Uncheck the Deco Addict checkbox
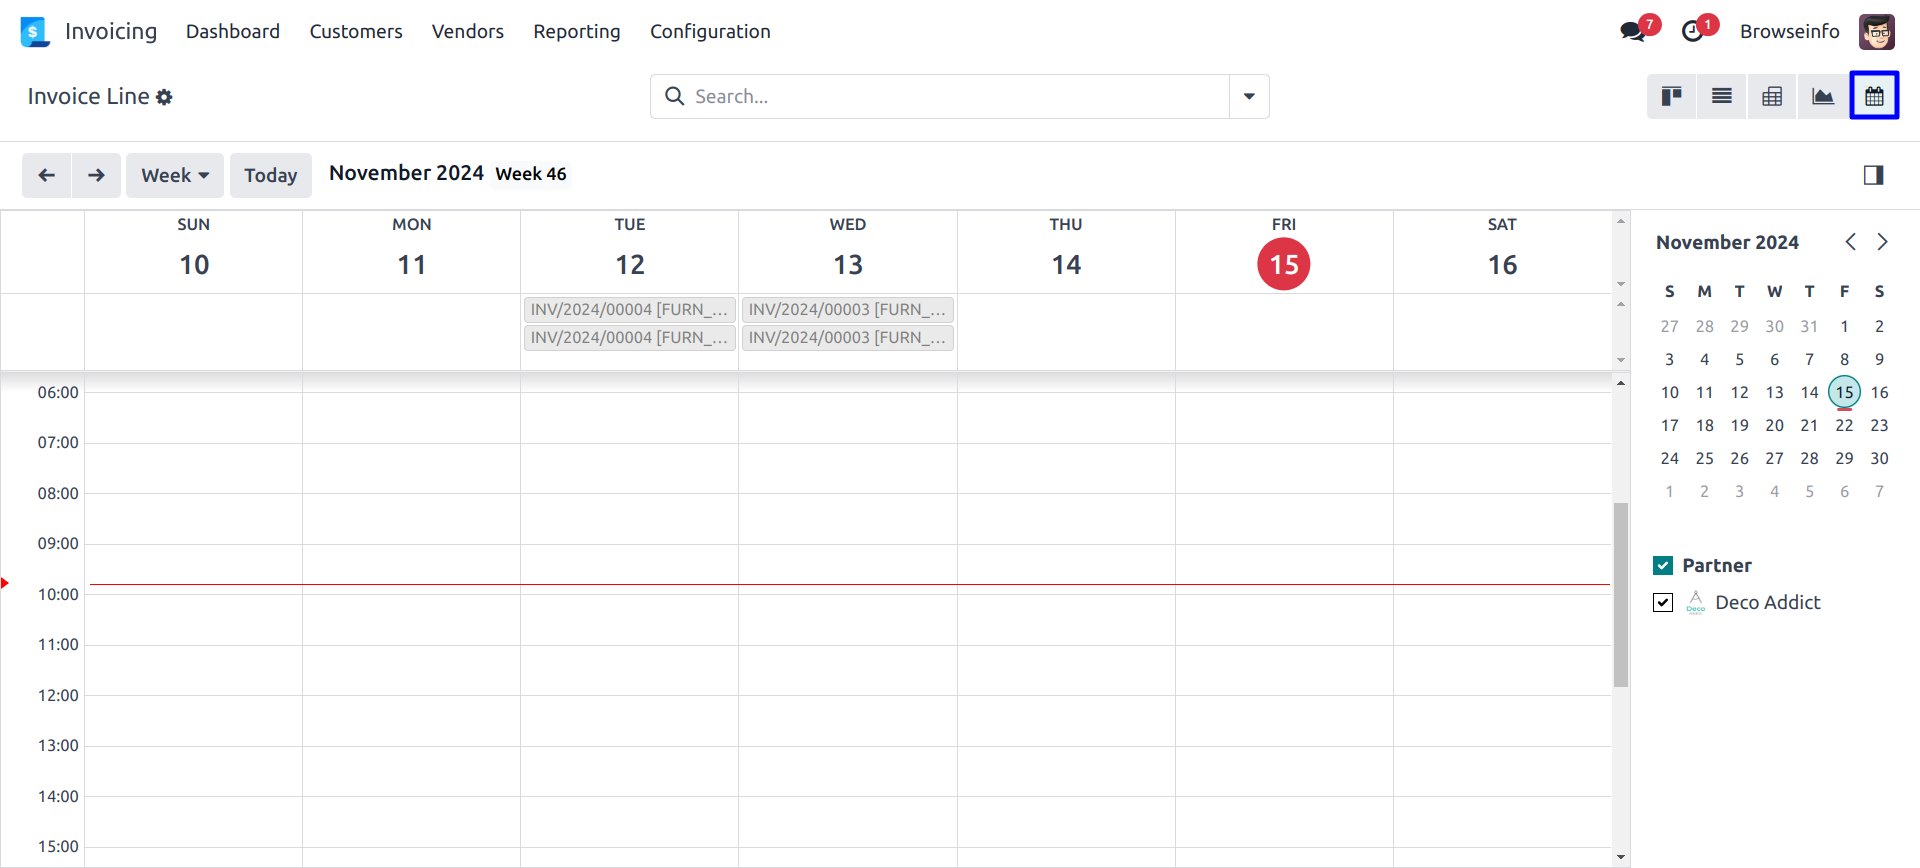The image size is (1920, 868). point(1663,603)
